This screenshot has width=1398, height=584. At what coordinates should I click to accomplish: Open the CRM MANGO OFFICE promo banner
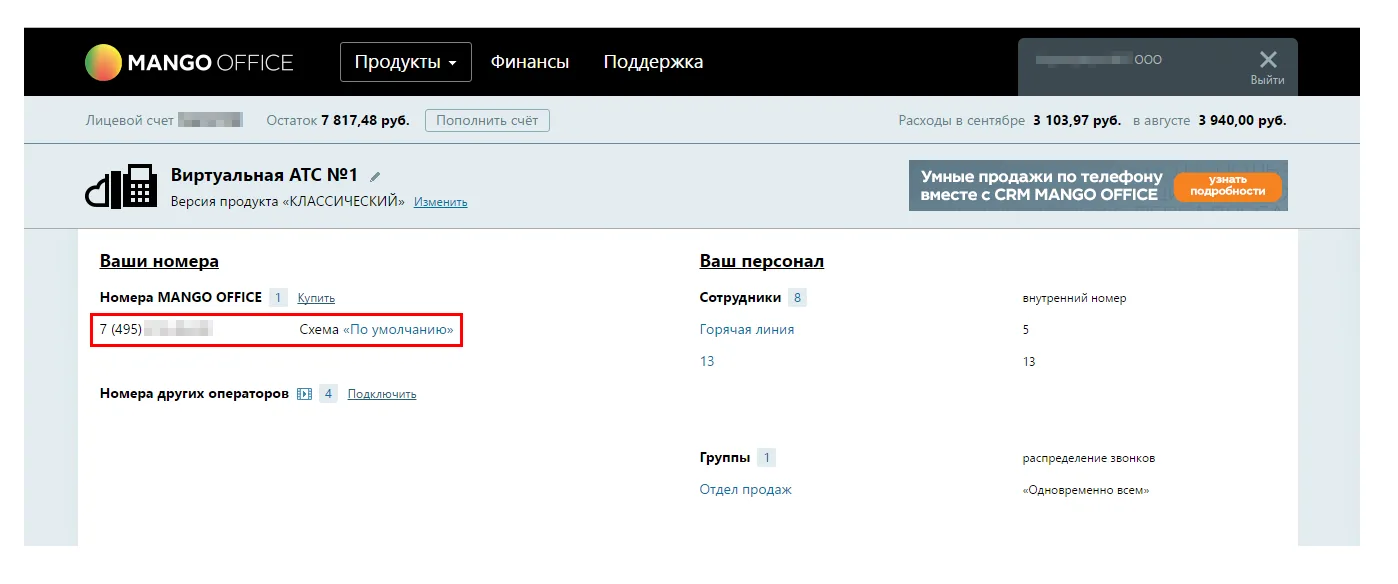click(1098, 185)
